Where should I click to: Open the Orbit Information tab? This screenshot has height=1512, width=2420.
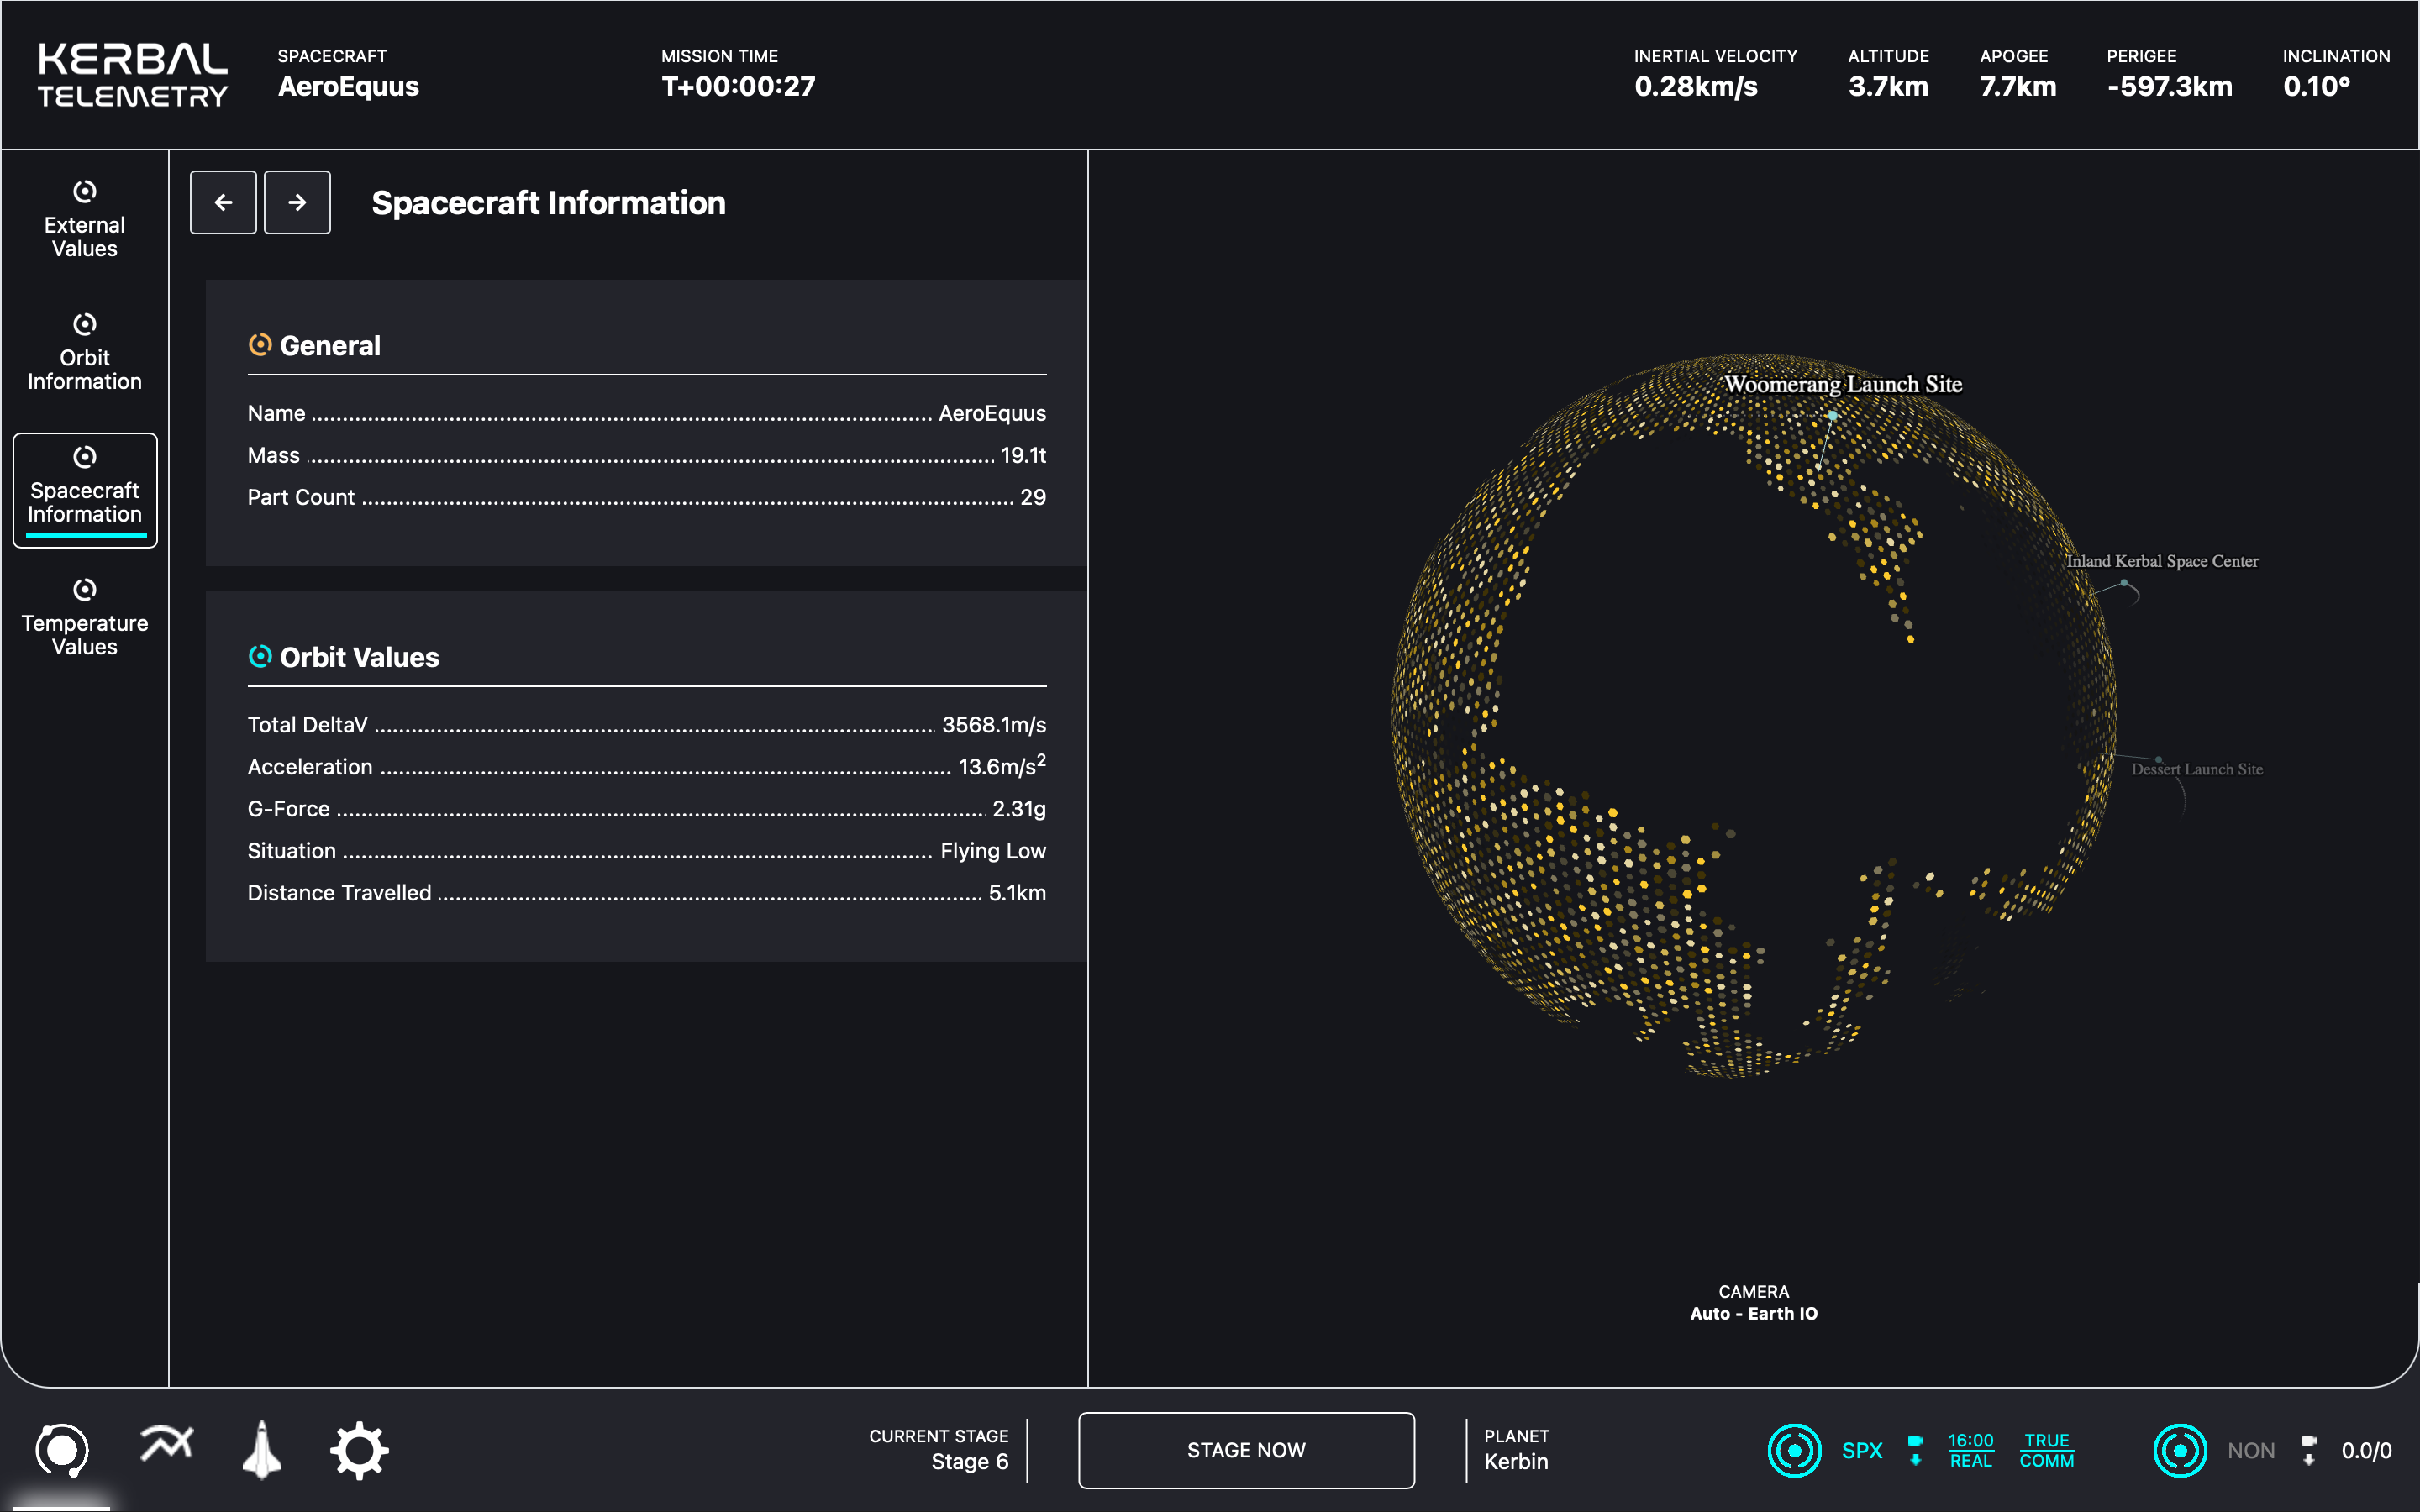85,354
